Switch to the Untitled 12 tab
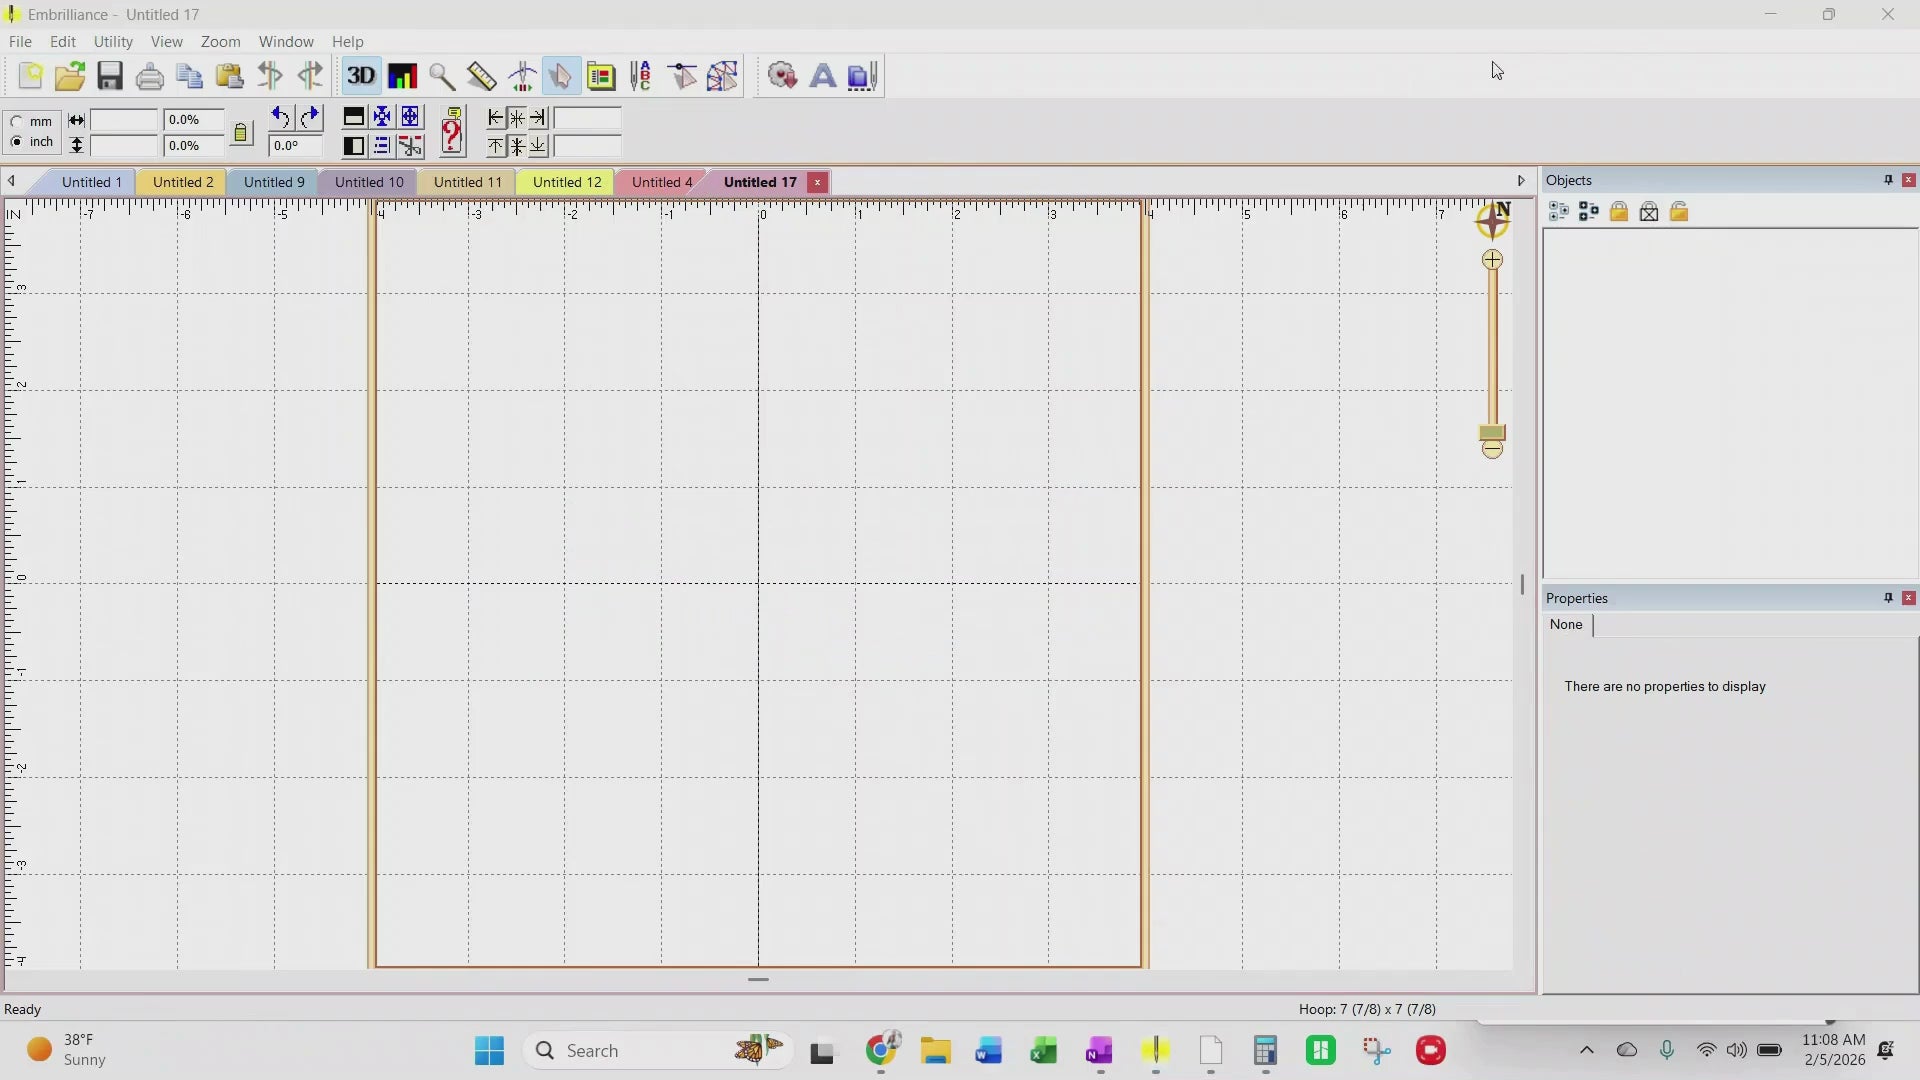 pos(567,182)
